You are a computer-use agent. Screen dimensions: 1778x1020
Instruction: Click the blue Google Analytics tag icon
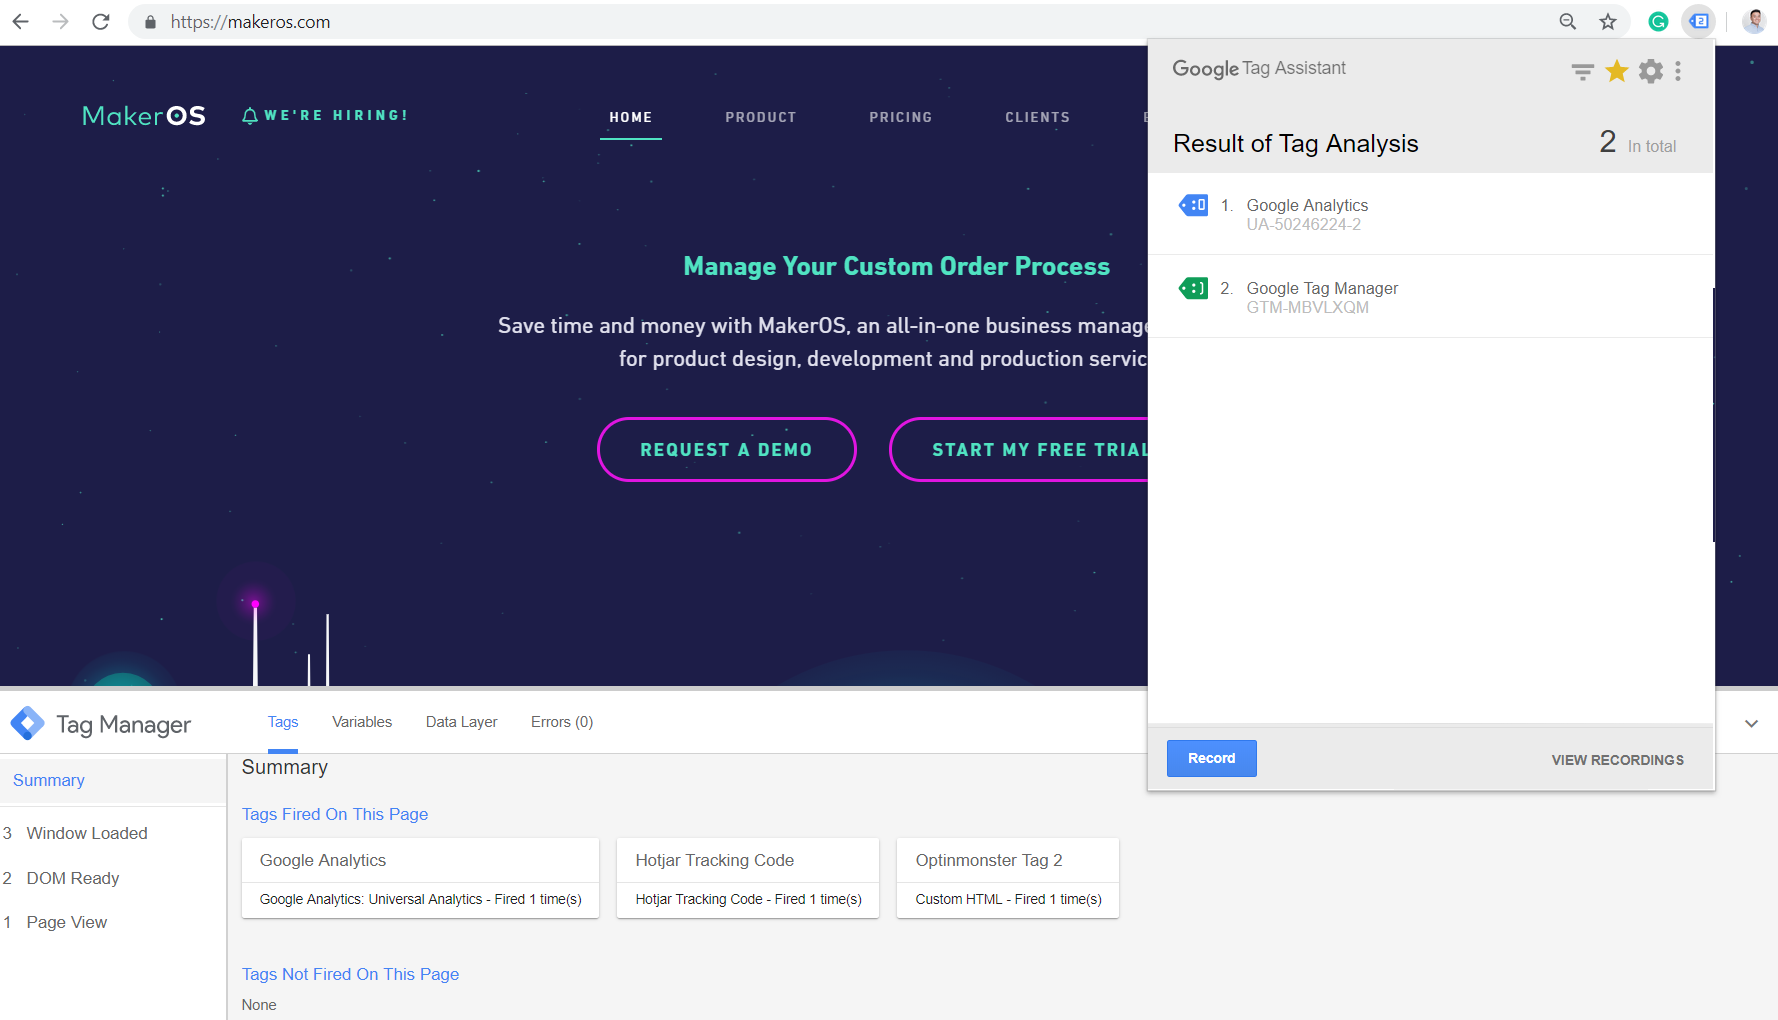click(1193, 205)
